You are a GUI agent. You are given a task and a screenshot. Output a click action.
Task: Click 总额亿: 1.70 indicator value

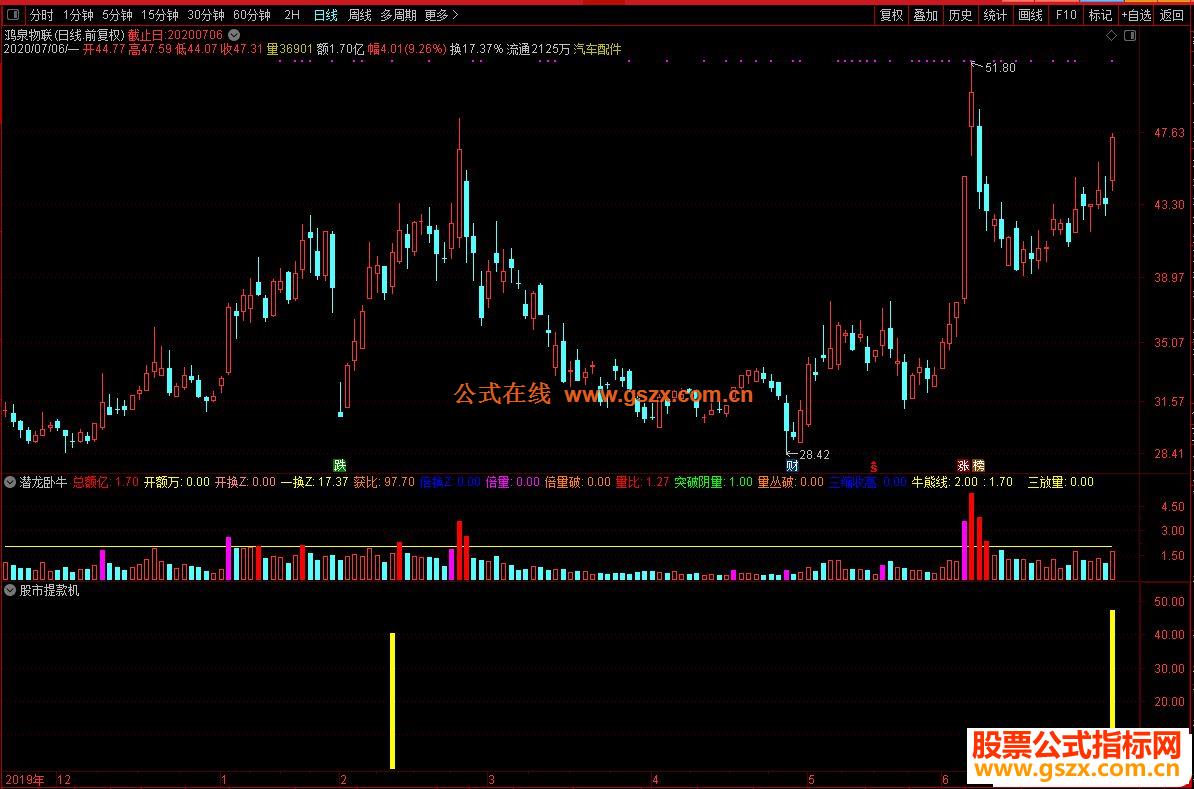coord(106,482)
